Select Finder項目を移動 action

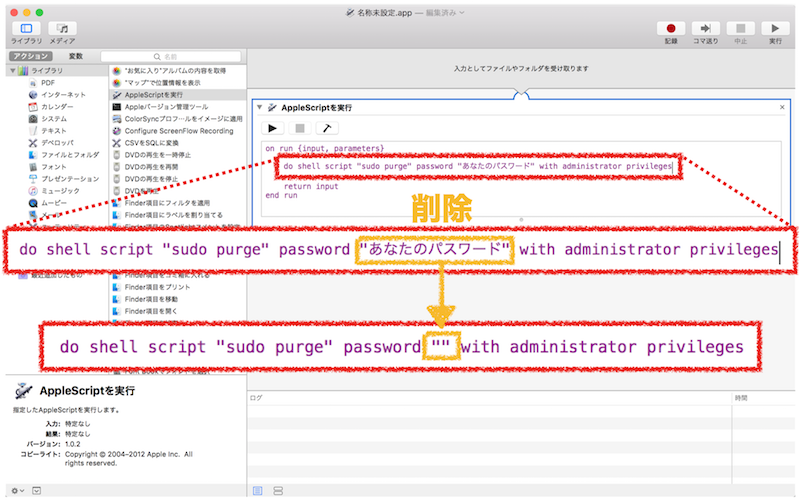151,299
